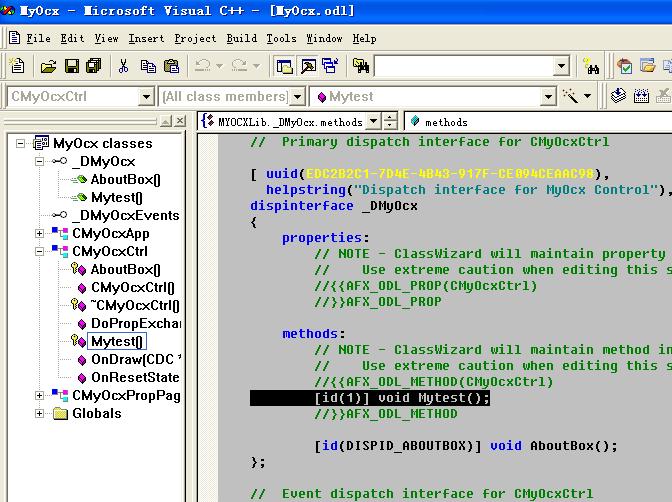Click the scope navigation up-down stepper

point(390,122)
